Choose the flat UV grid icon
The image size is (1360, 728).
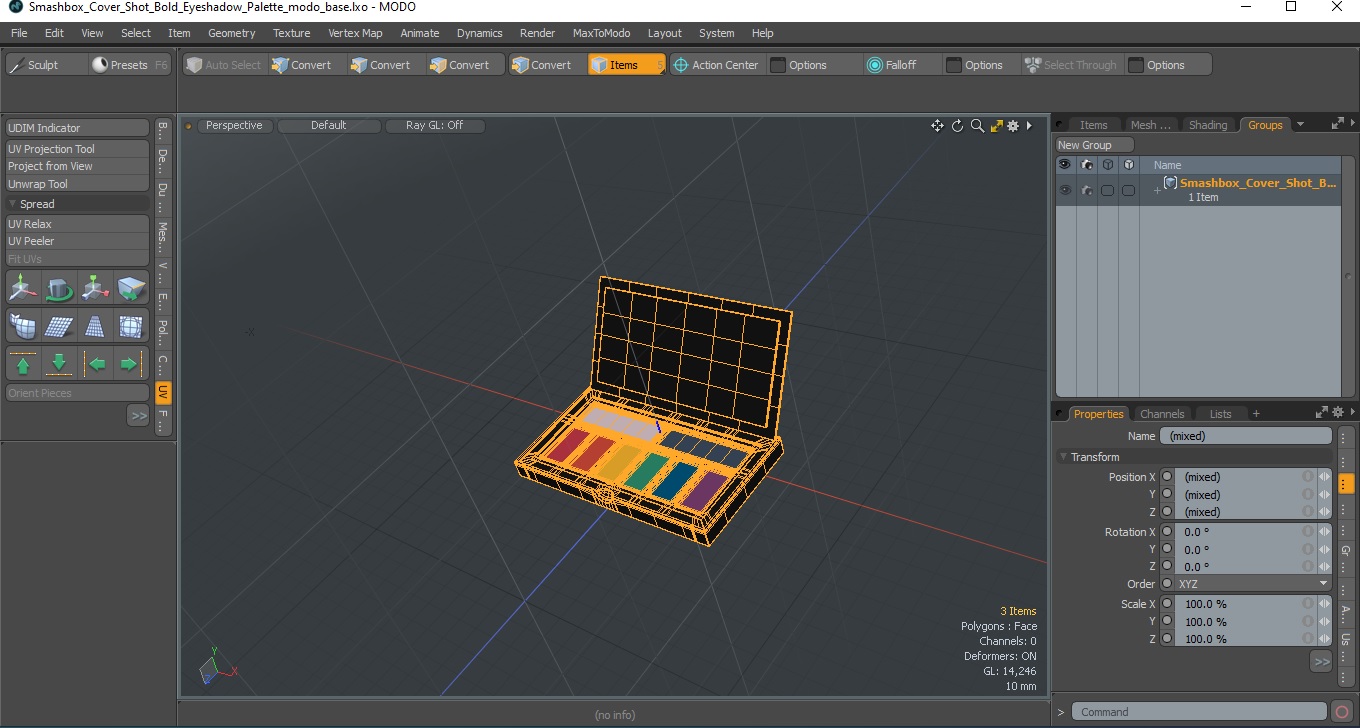tap(59, 326)
